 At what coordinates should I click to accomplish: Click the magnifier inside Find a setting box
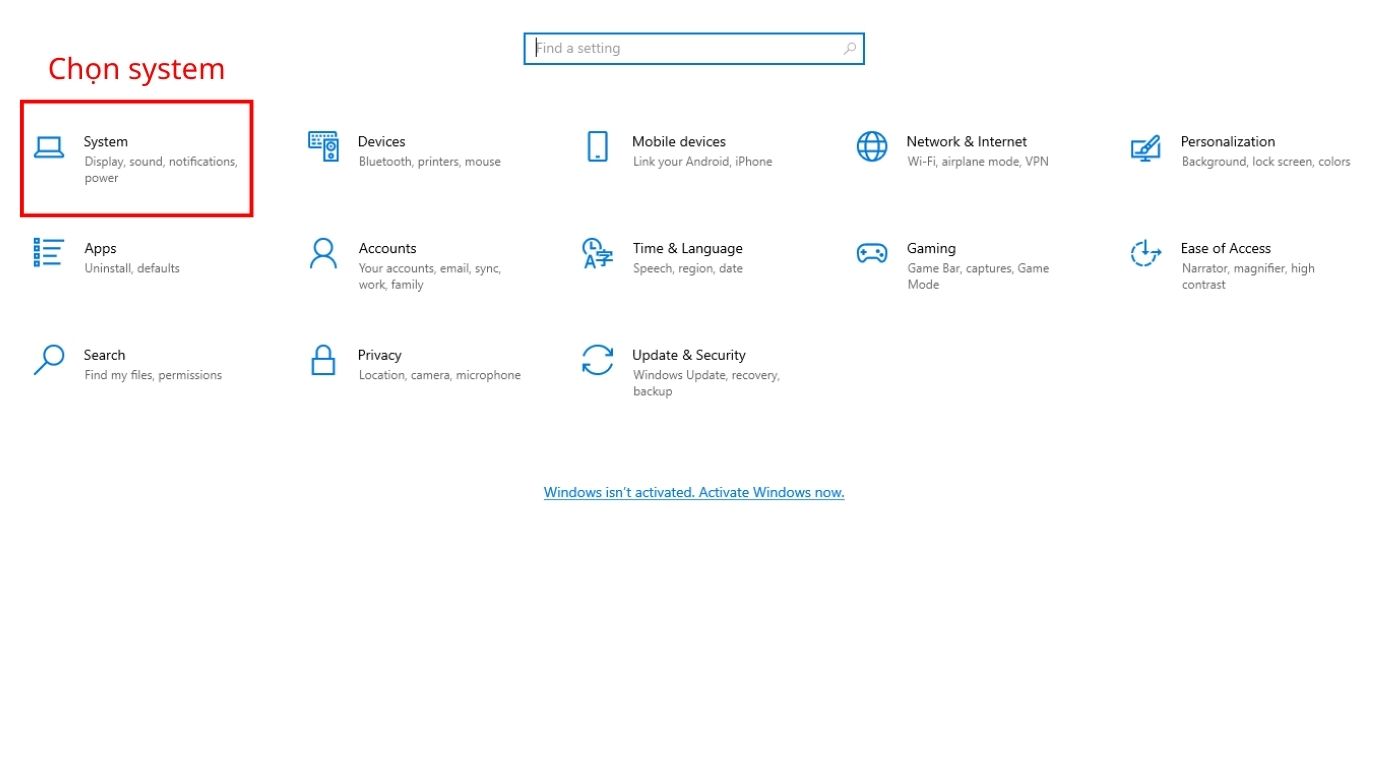click(x=850, y=48)
